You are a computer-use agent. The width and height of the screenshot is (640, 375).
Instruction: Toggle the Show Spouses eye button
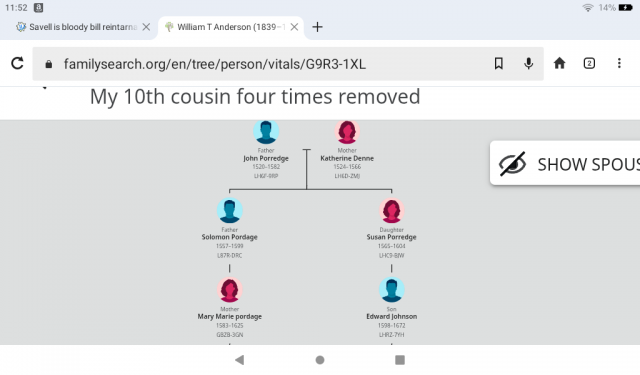(x=565, y=163)
